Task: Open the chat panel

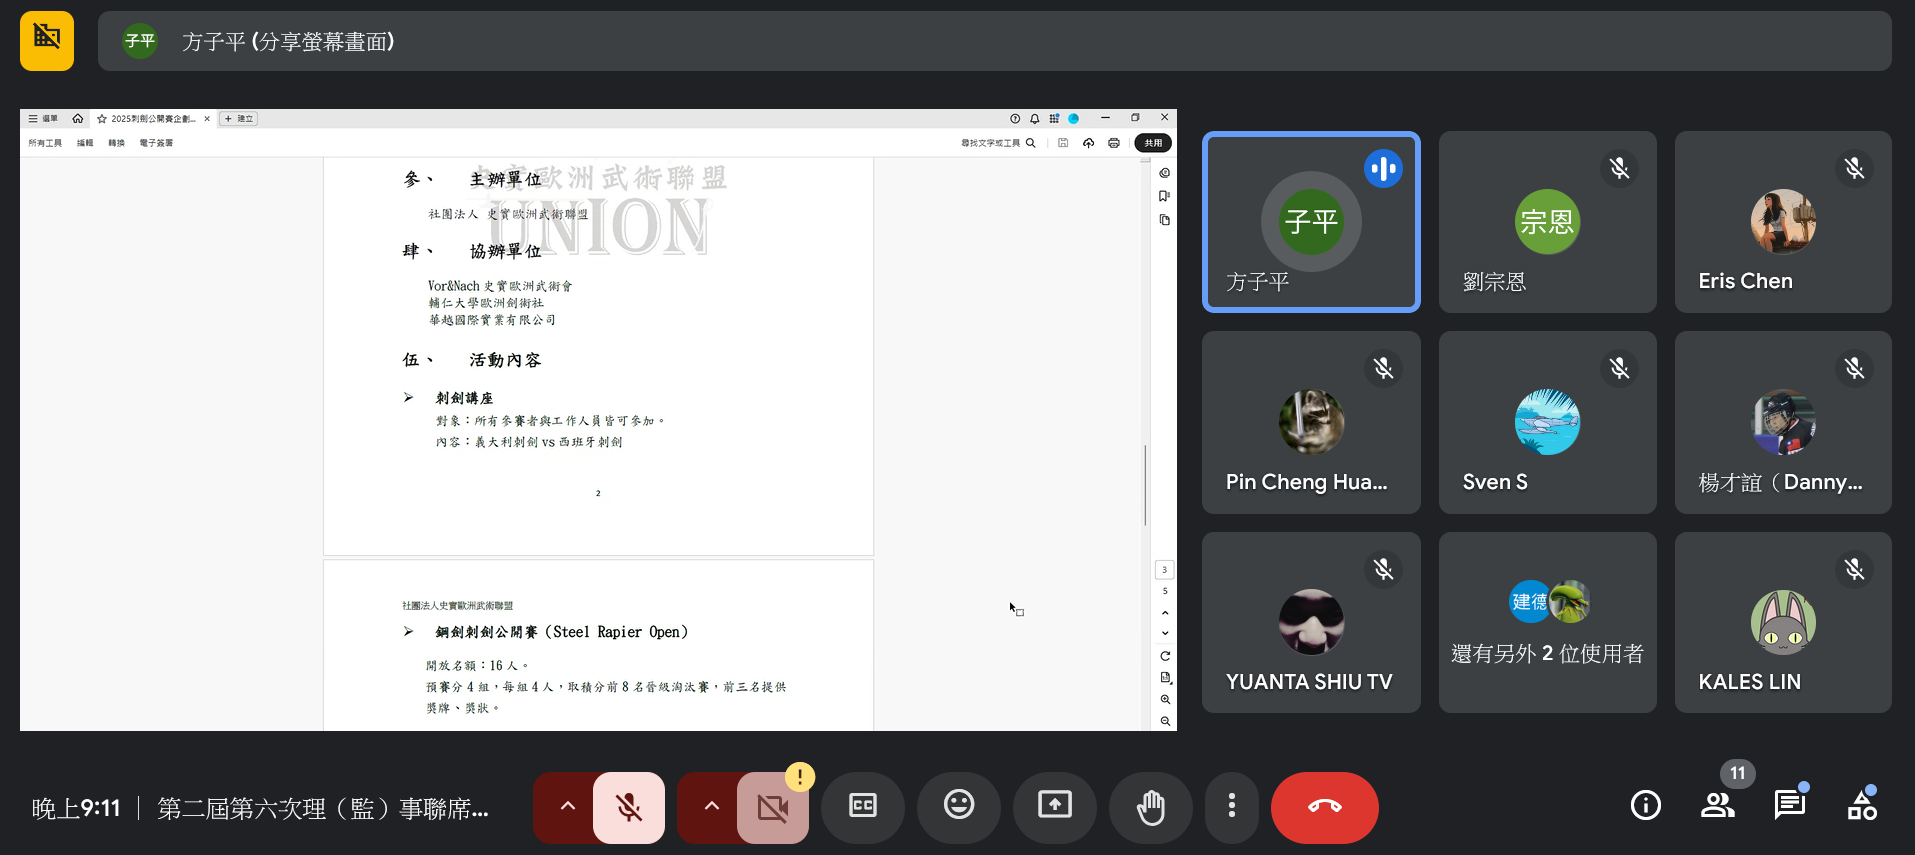Action: [x=1789, y=805]
